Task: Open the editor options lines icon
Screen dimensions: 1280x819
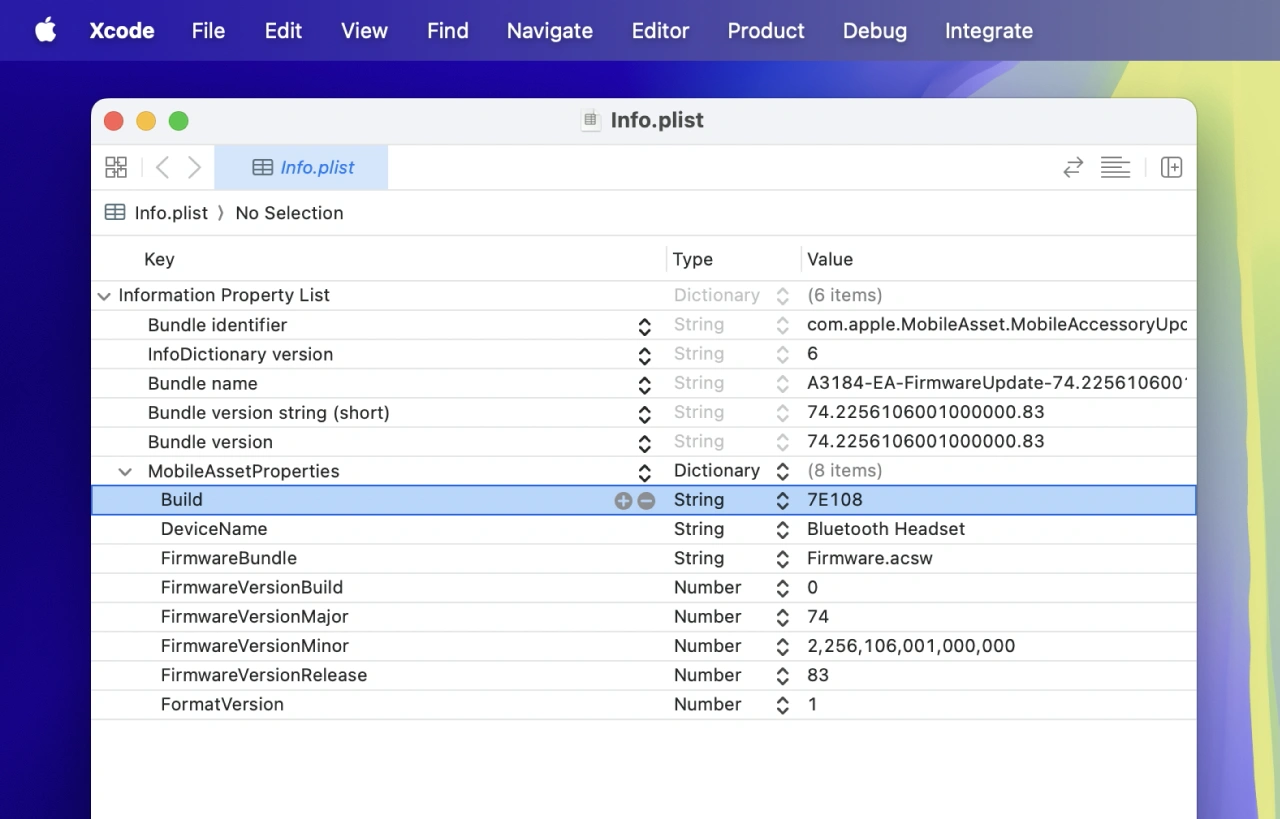Action: pos(1115,167)
